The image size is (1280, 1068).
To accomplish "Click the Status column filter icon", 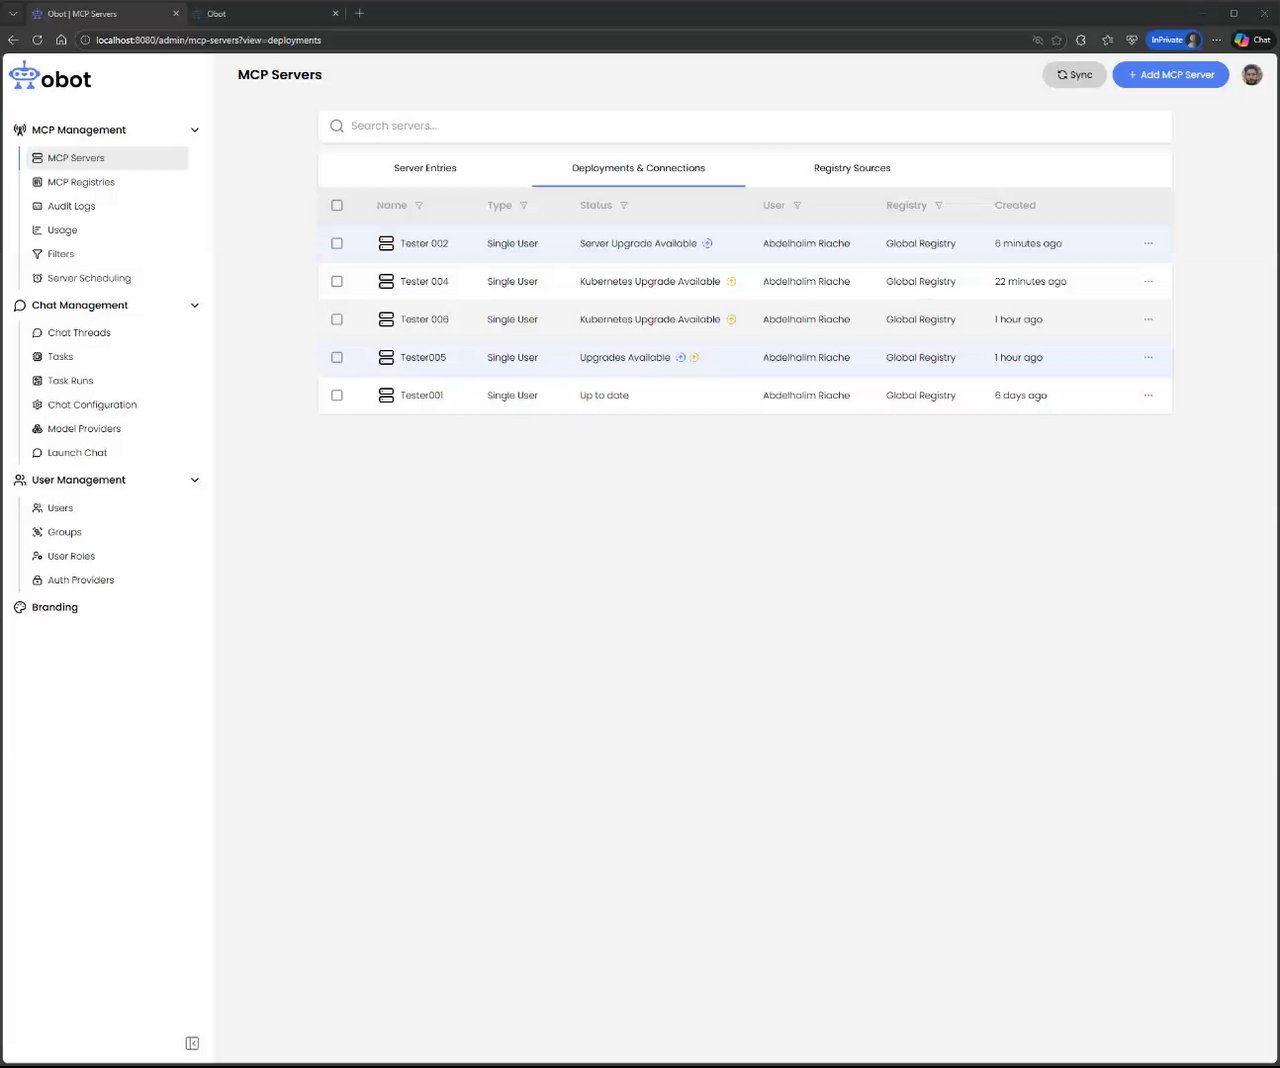I will coord(624,206).
